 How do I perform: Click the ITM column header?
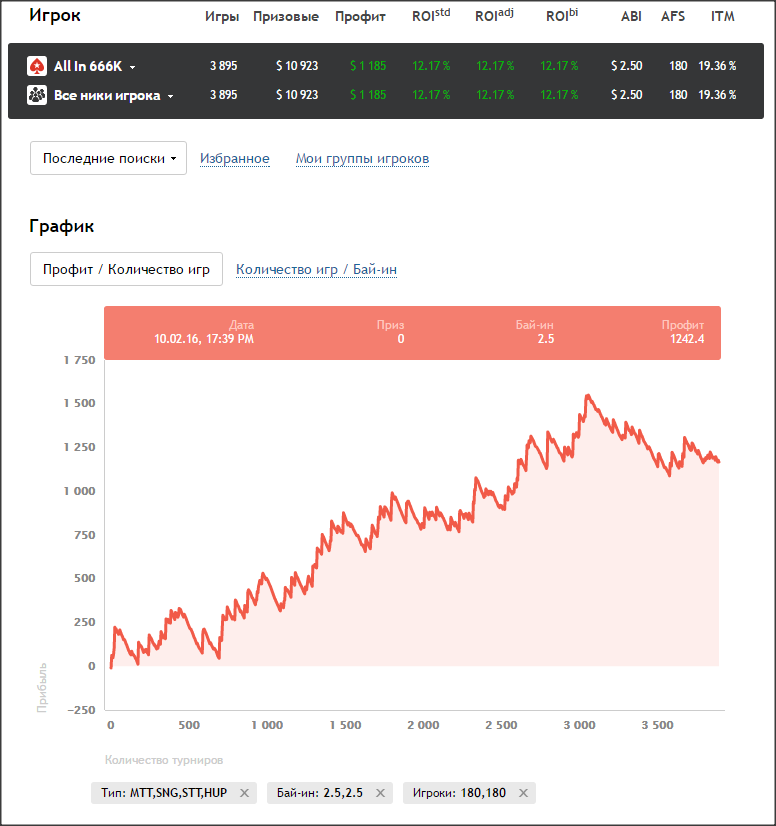723,16
